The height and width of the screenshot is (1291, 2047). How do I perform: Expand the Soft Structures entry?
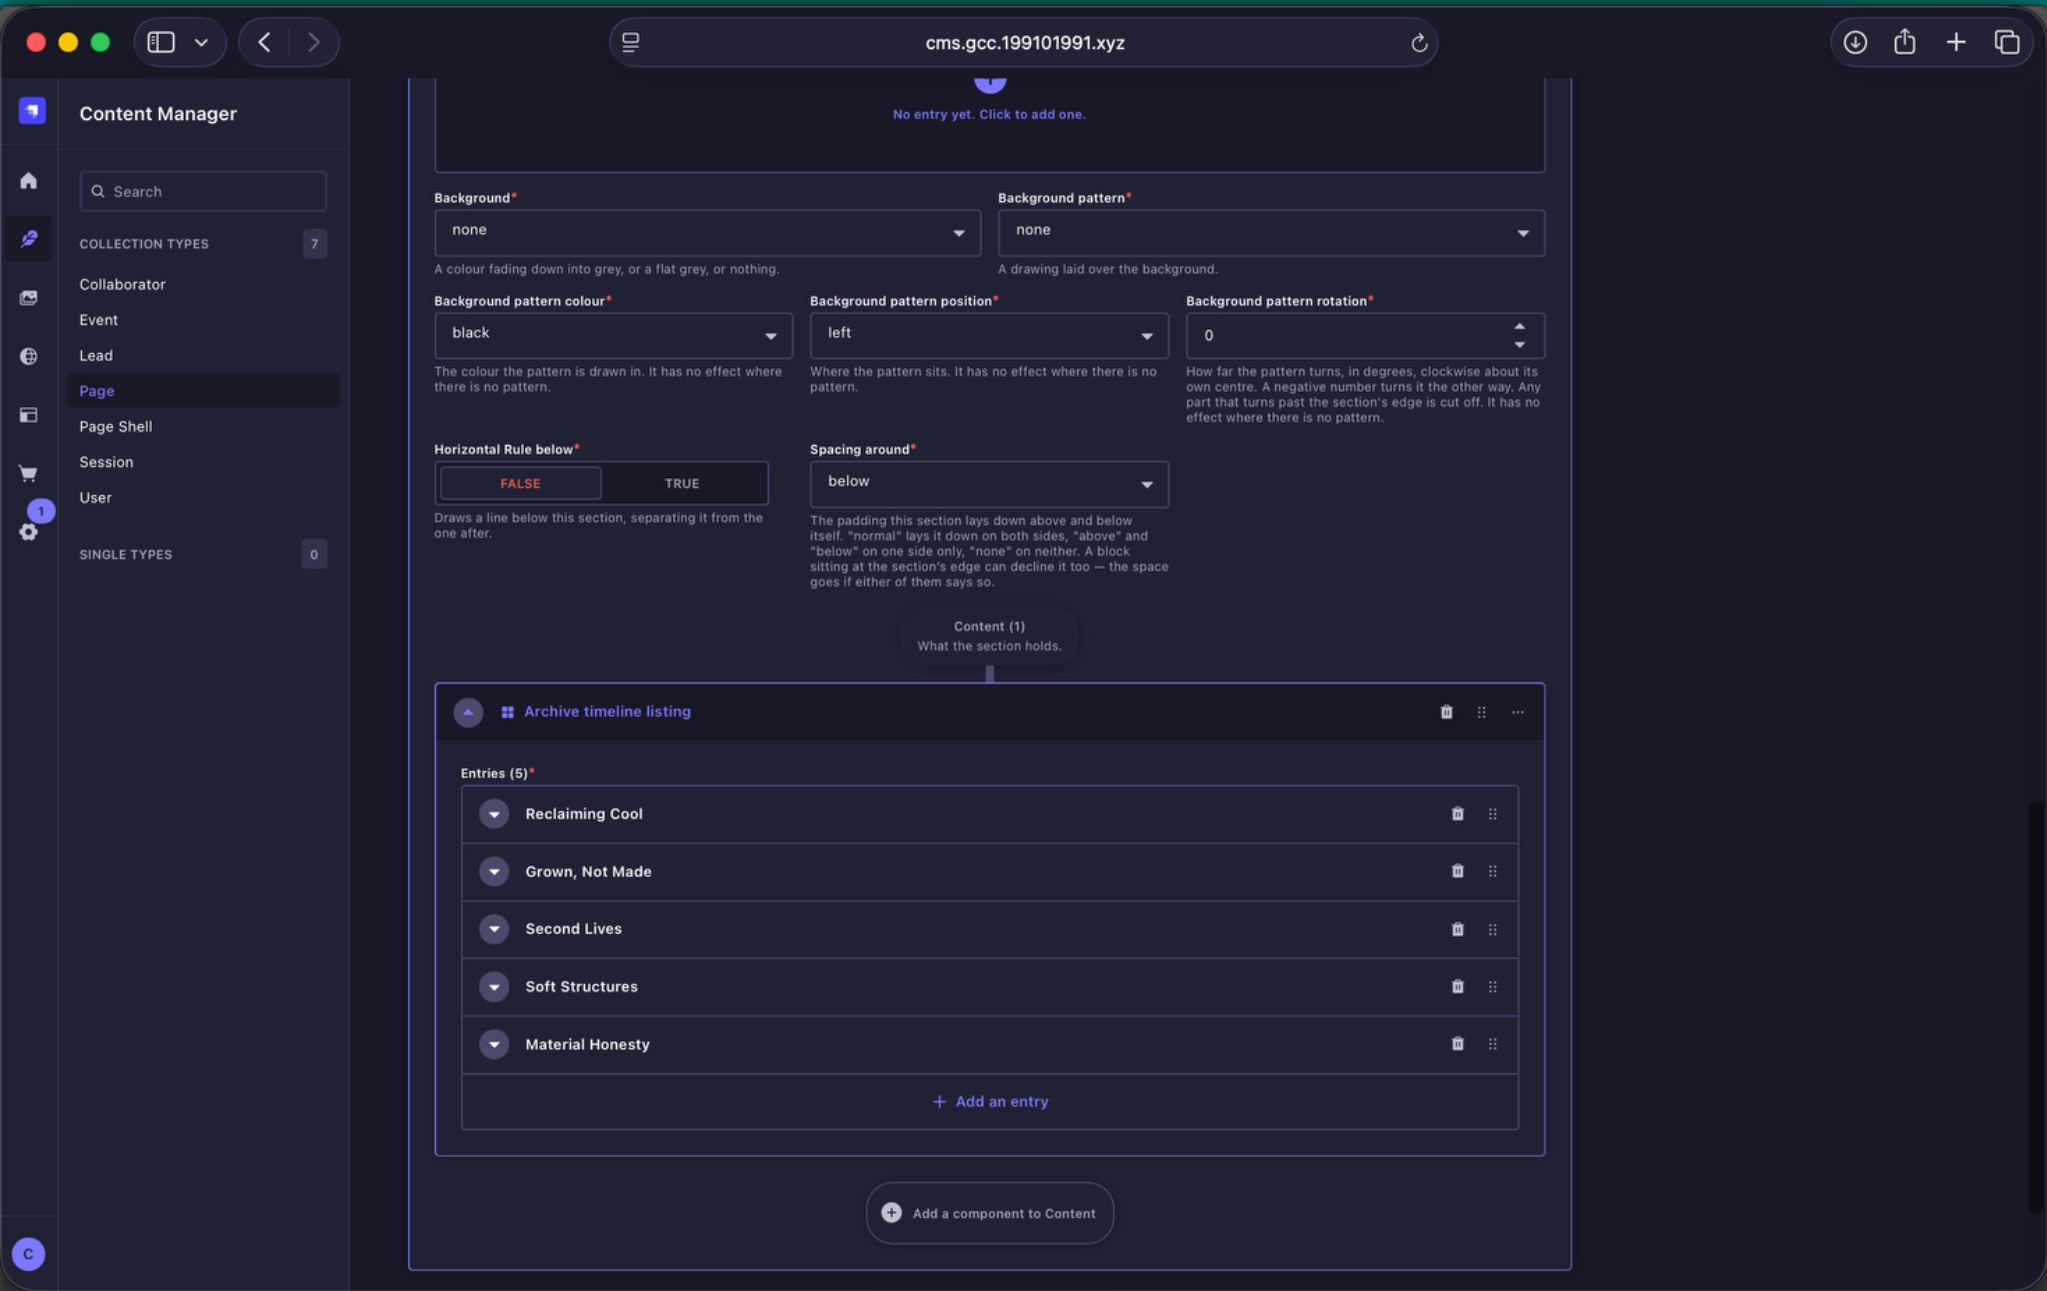coord(494,987)
